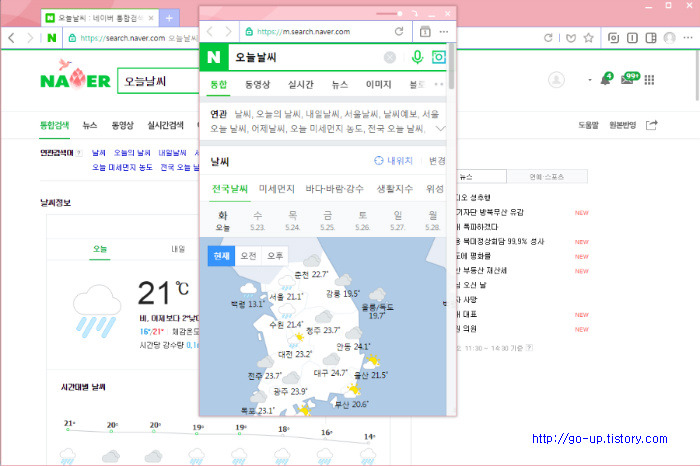Open the 뉴스 tab in main Naver search
The height and width of the screenshot is (466, 700).
pos(90,125)
